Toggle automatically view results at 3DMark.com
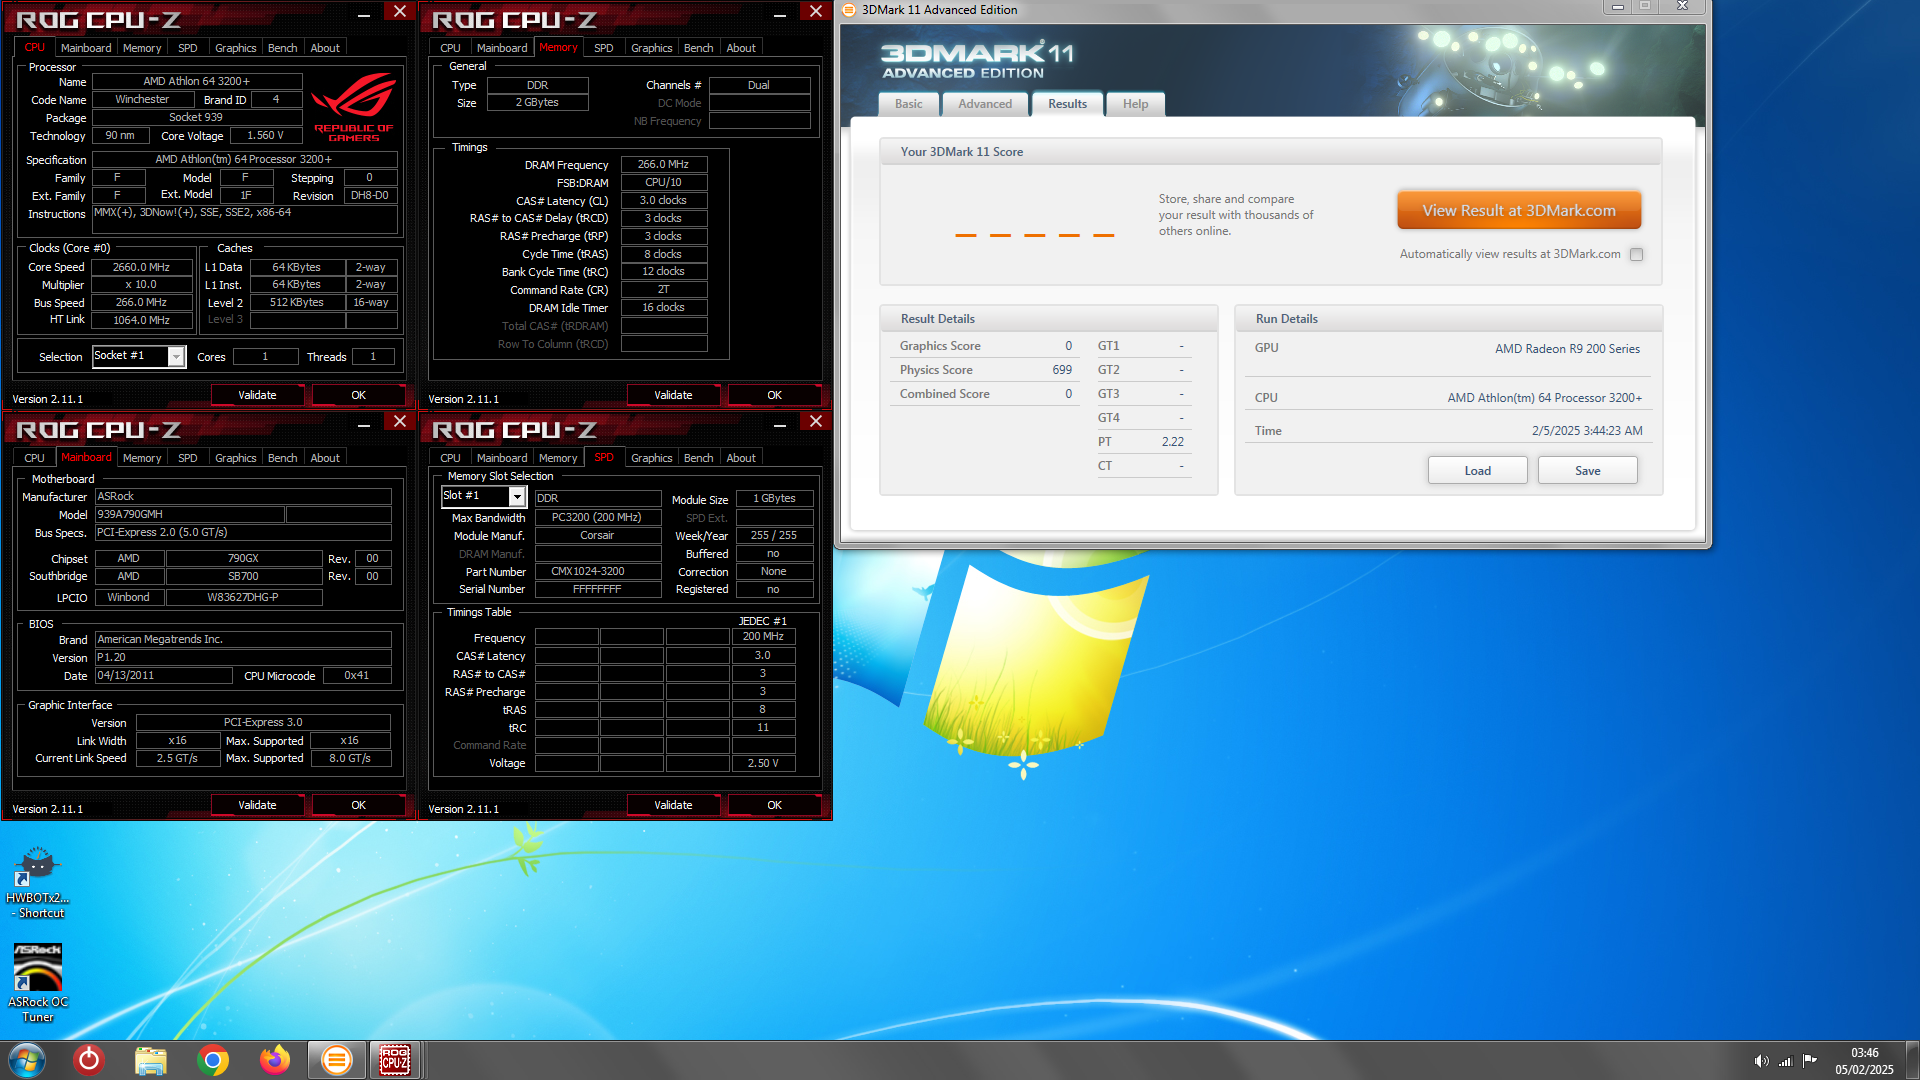 (x=1637, y=254)
